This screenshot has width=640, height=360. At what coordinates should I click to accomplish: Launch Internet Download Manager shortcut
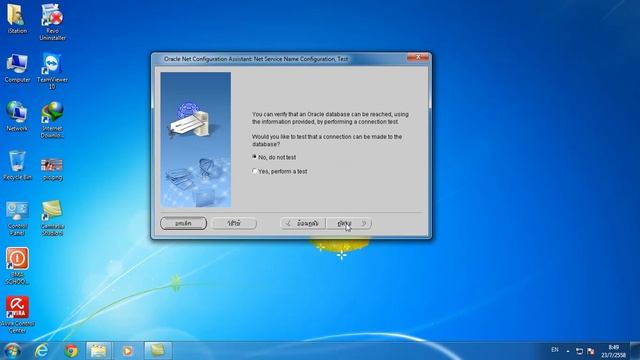click(x=52, y=120)
